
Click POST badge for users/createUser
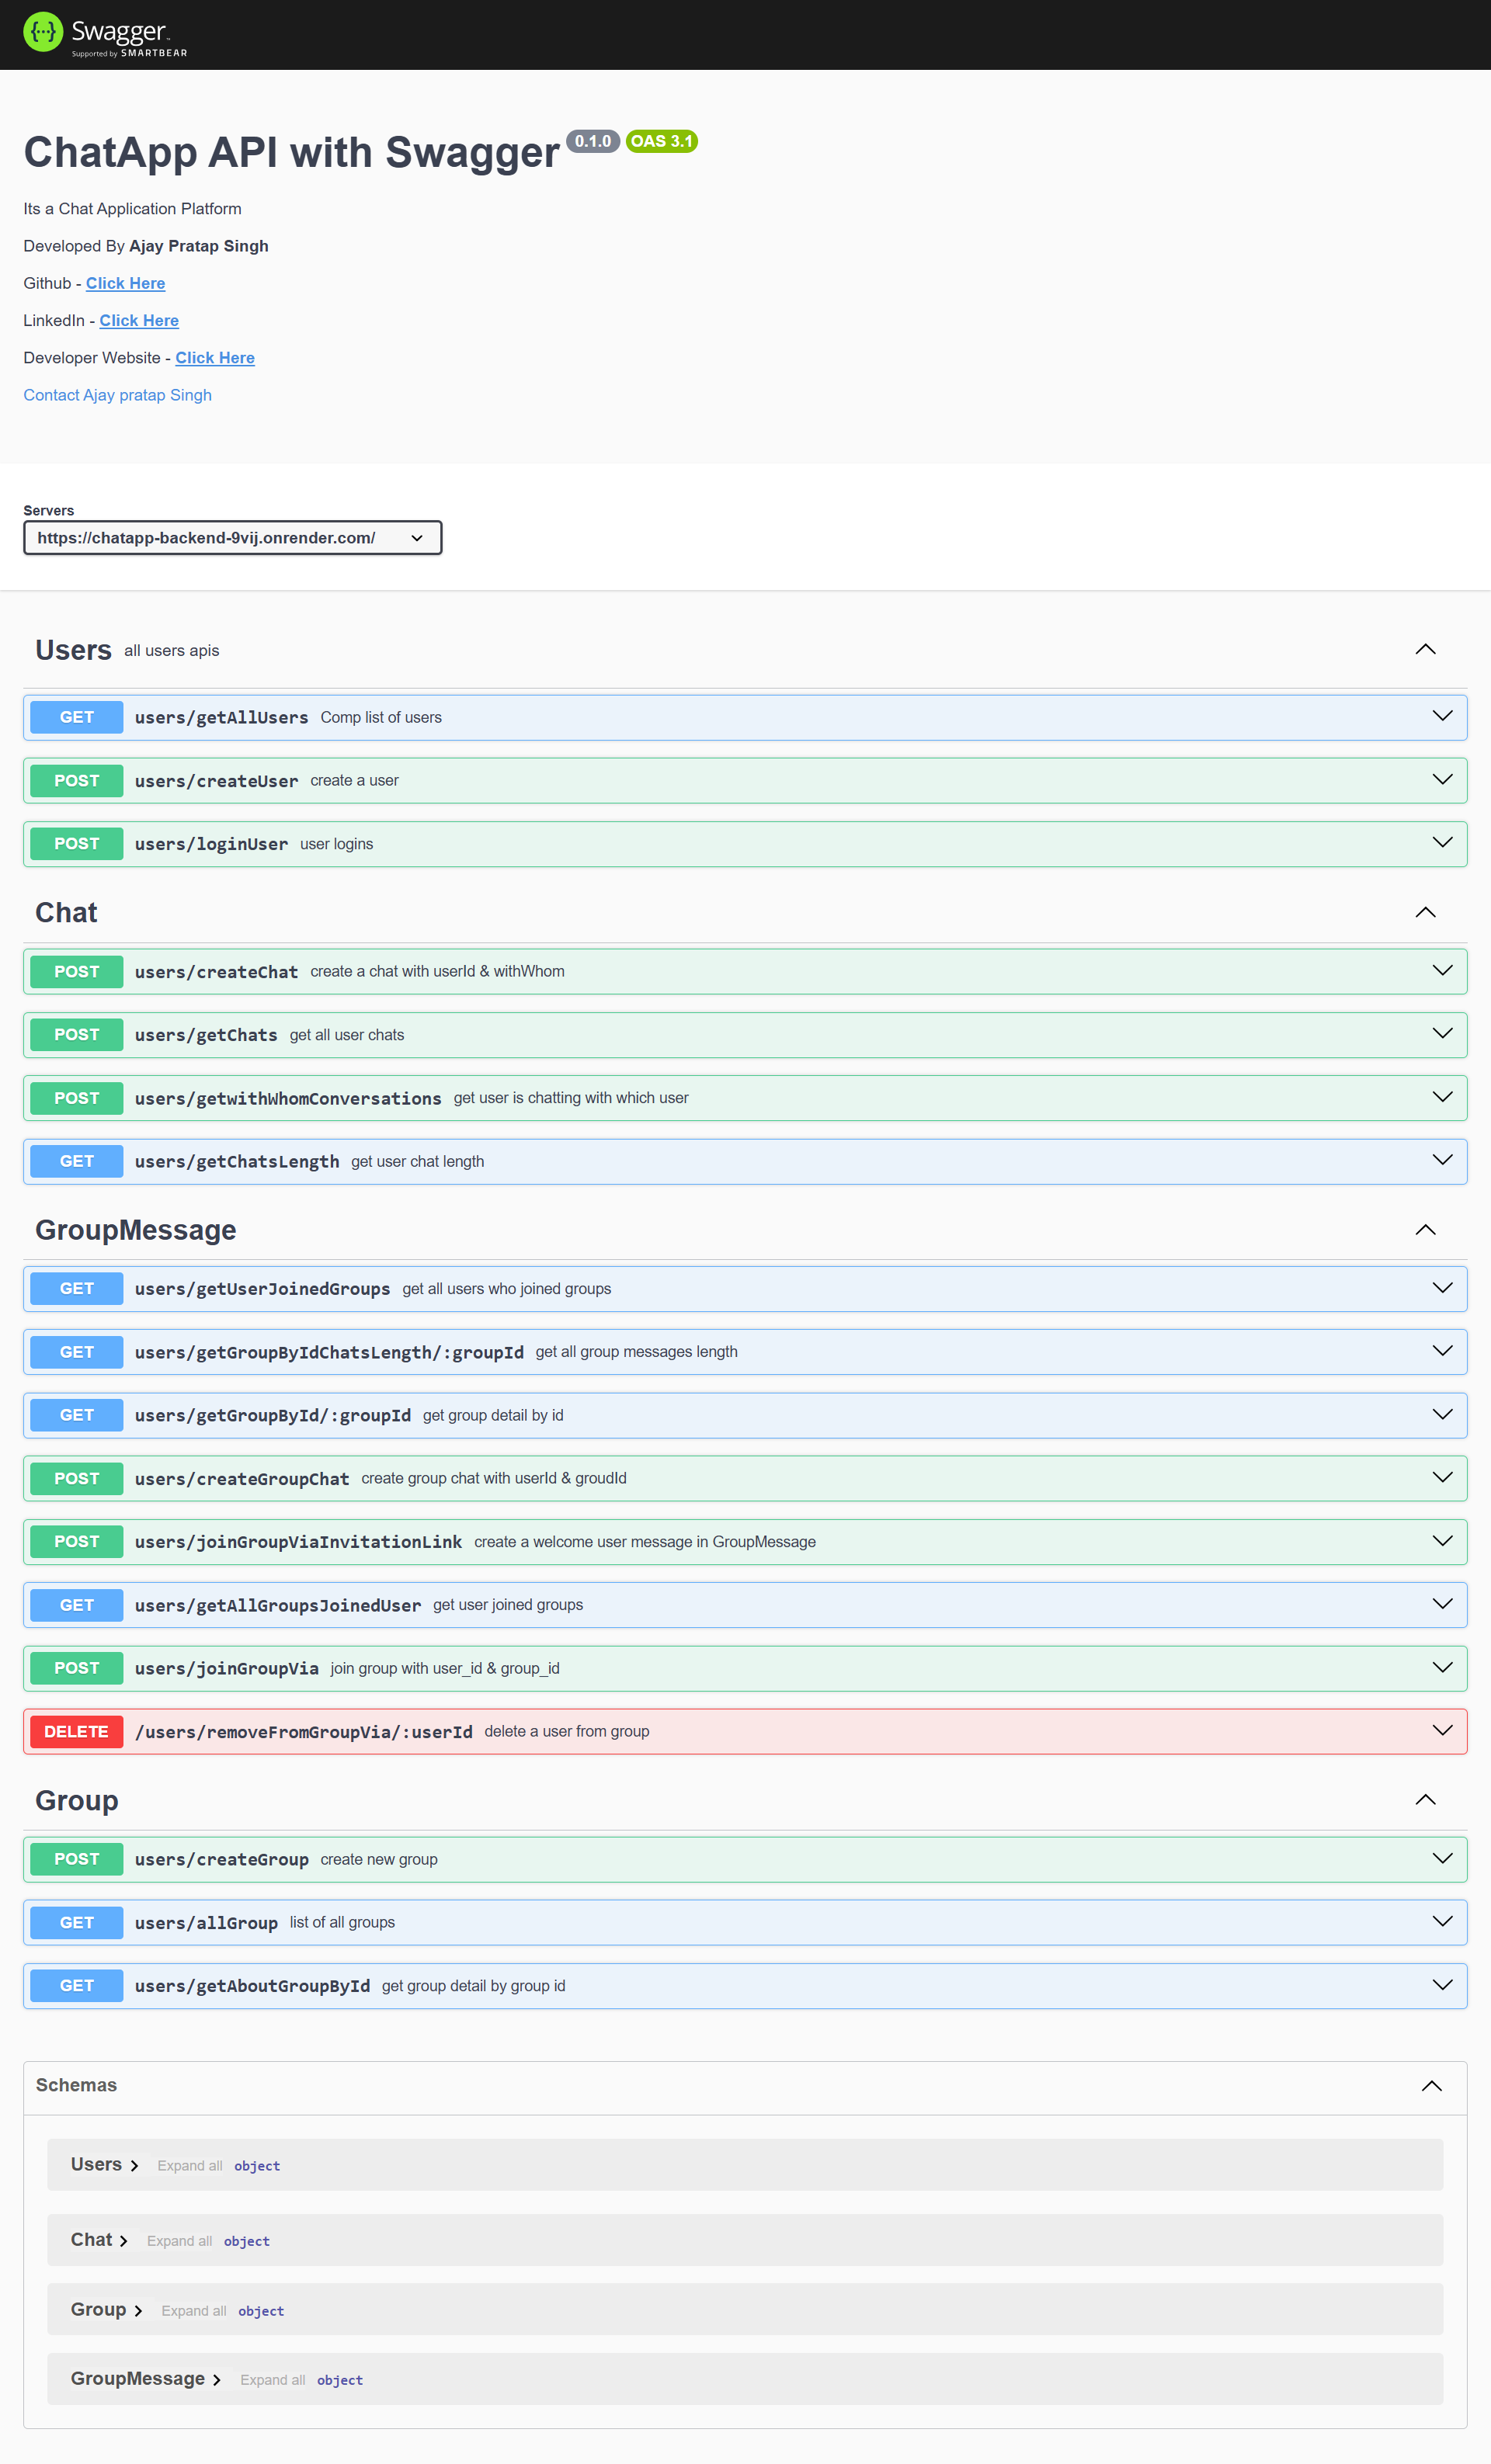click(x=77, y=780)
